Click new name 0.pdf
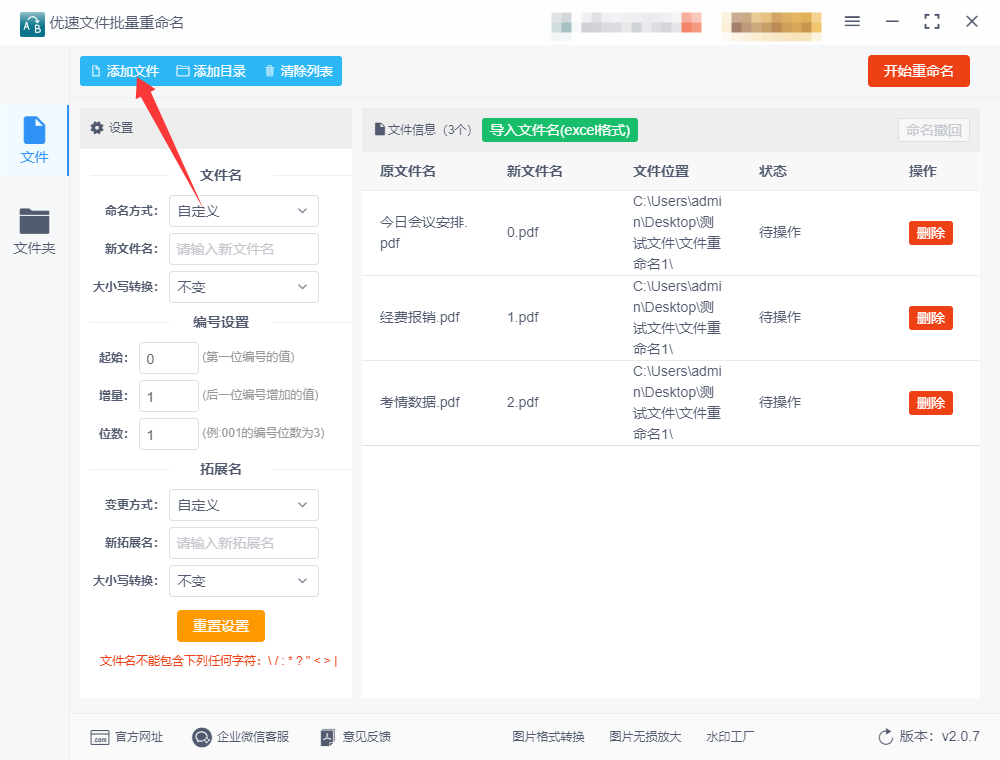Viewport: 1000px width, 760px height. (523, 233)
